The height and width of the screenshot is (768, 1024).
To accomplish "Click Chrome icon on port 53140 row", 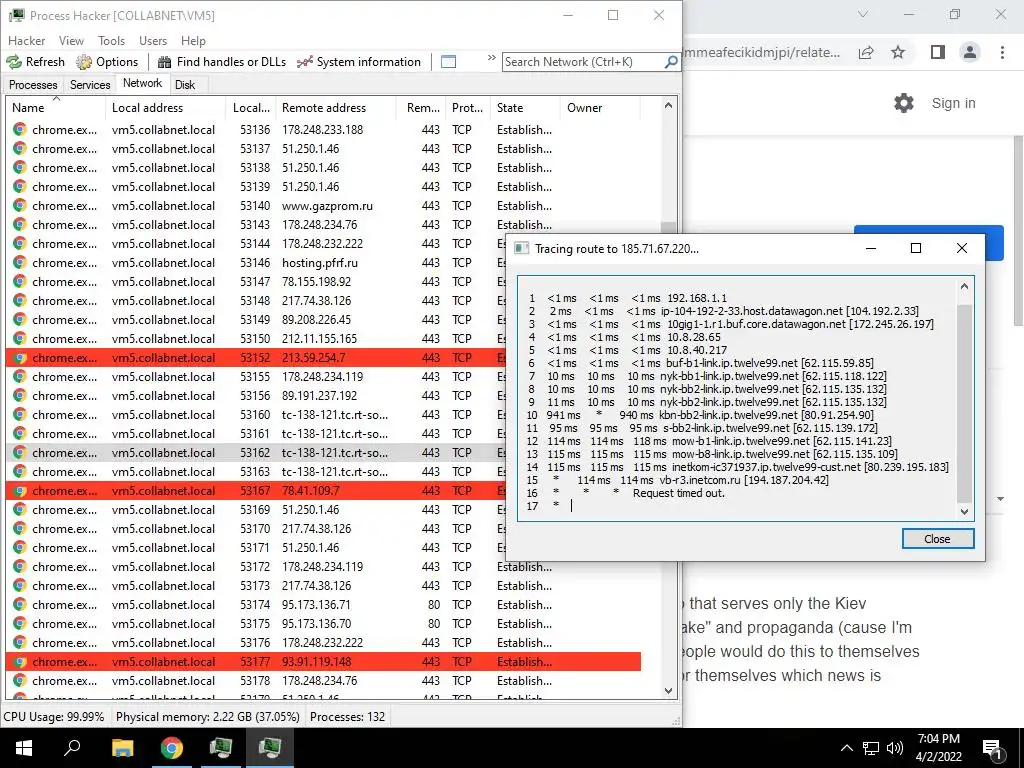I will [20, 206].
